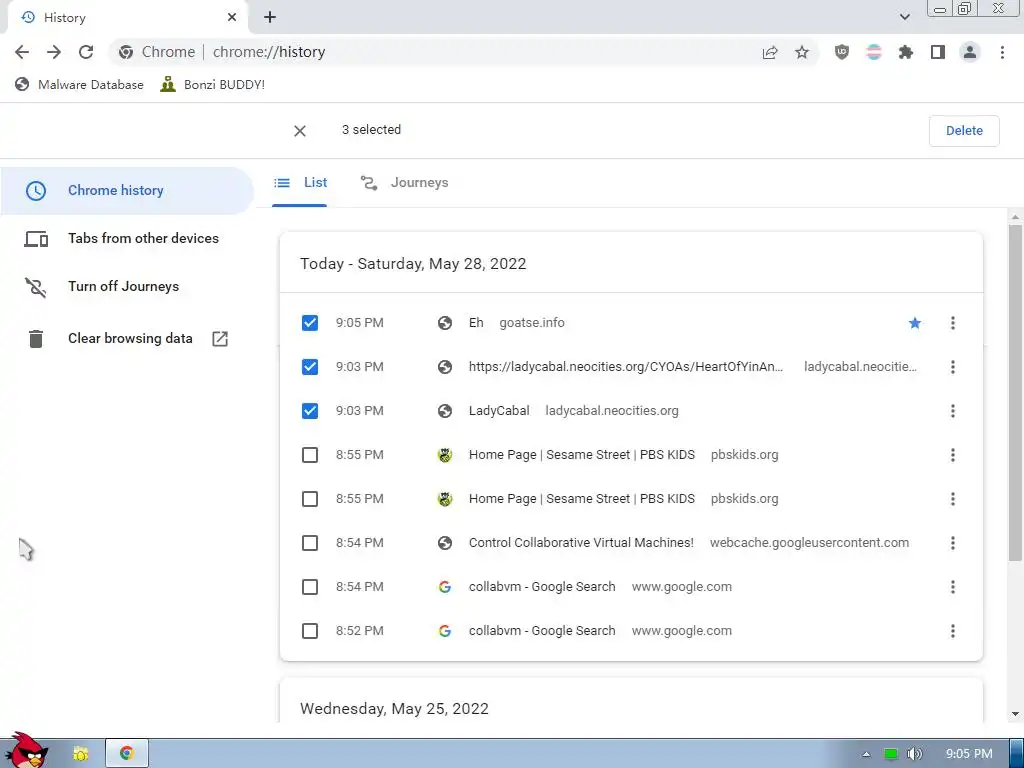
Task: Open the Eh history link
Action: coord(476,323)
